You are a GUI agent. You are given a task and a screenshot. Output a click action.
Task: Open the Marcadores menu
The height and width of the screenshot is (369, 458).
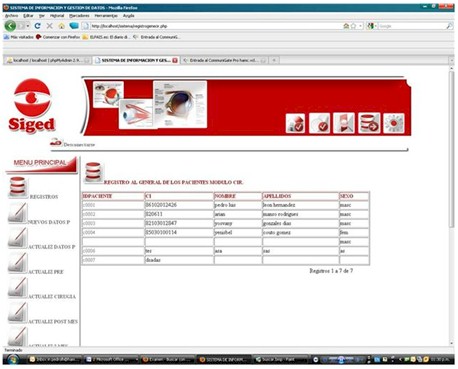[79, 16]
